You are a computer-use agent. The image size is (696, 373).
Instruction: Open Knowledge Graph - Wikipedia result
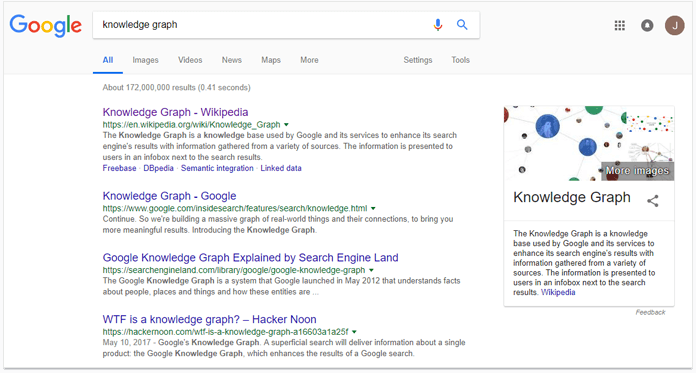pos(175,112)
